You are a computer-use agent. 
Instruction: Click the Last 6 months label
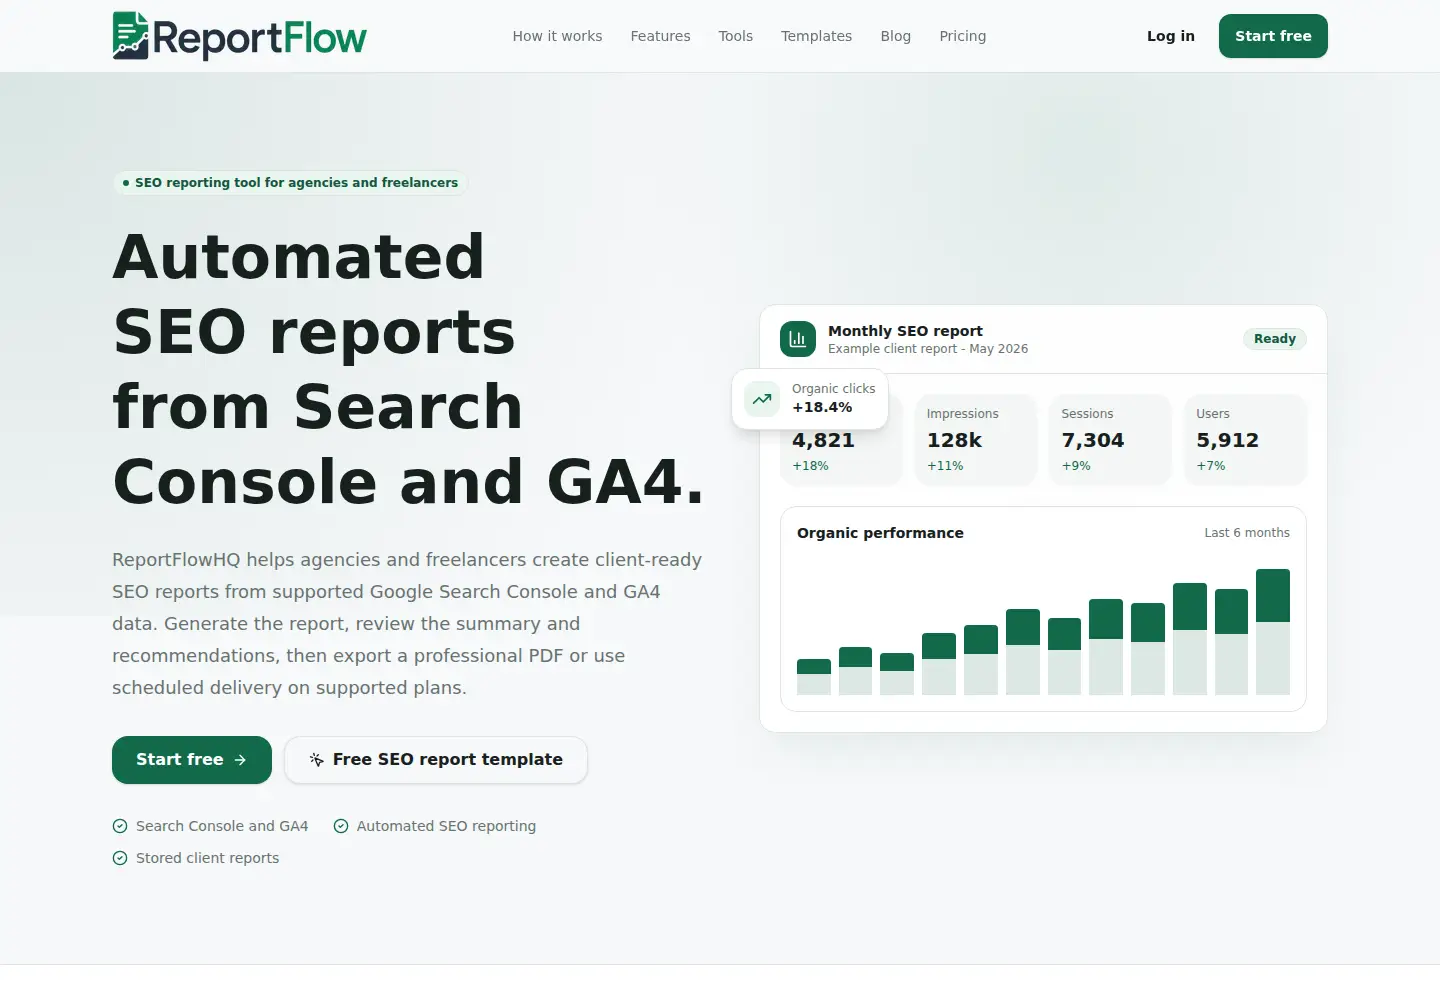coord(1247,533)
